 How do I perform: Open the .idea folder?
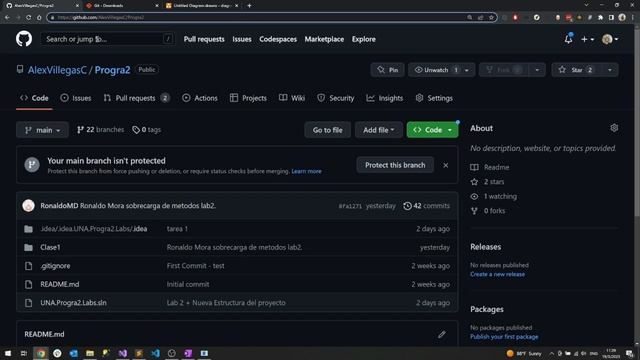(93, 229)
